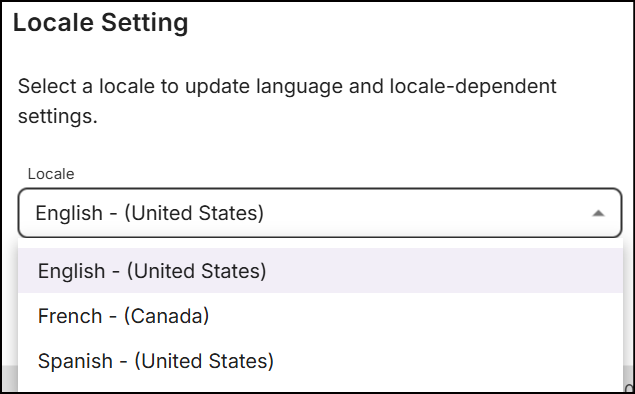The height and width of the screenshot is (394, 635).
Task: Click blank space inside the Locale input box
Action: point(425,213)
